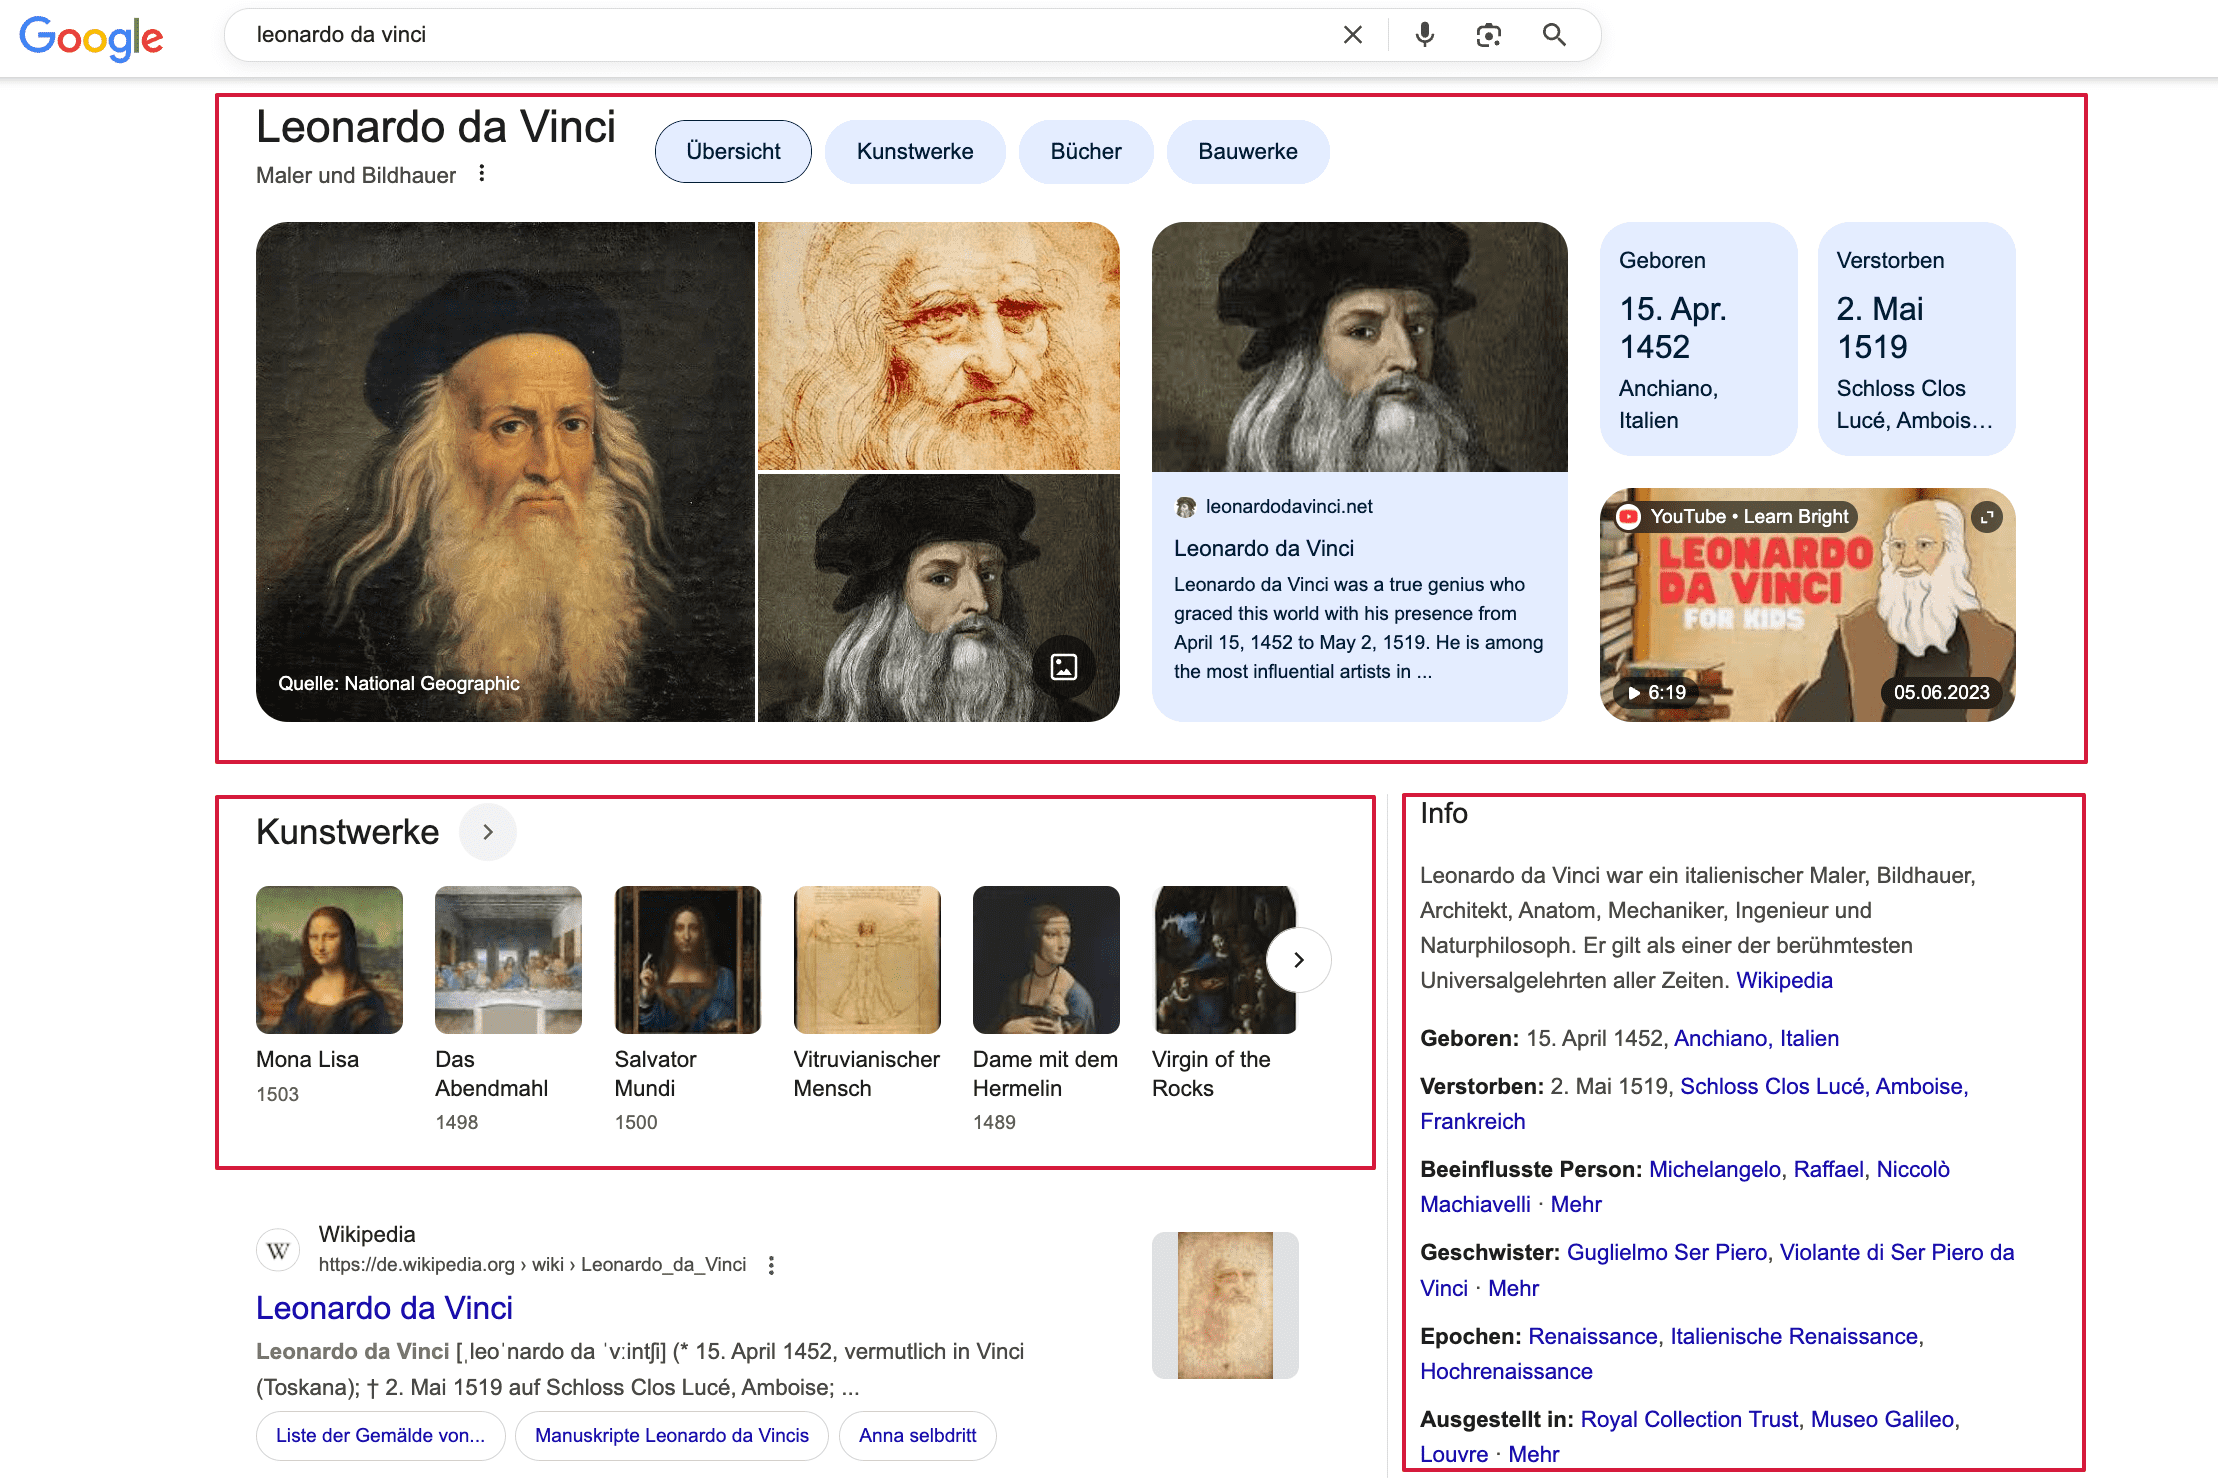Click the Frankreich link

tap(1472, 1122)
